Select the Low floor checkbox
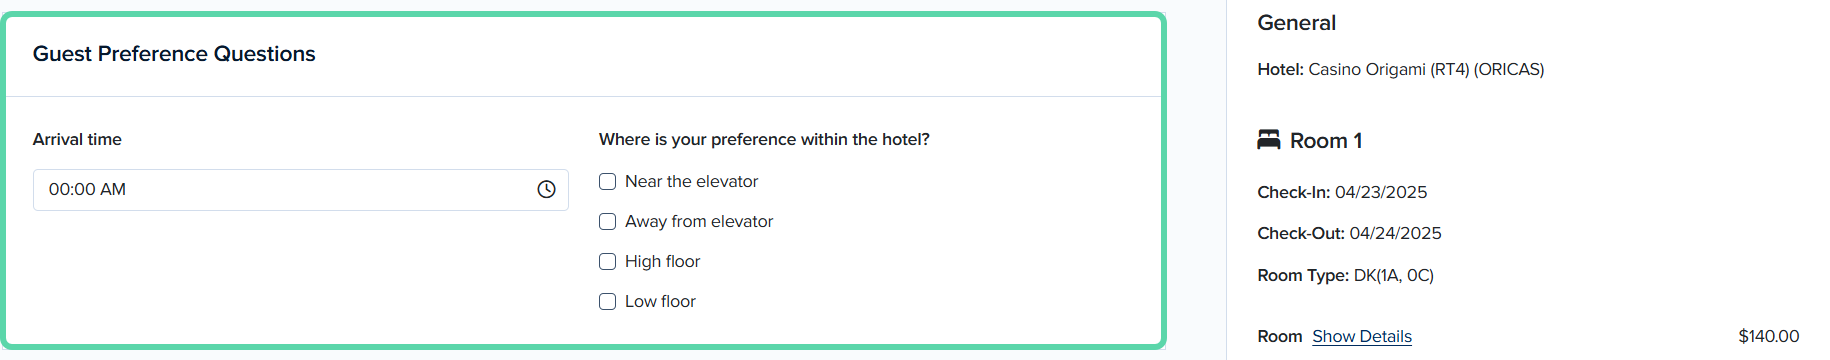The height and width of the screenshot is (360, 1830). click(x=607, y=301)
